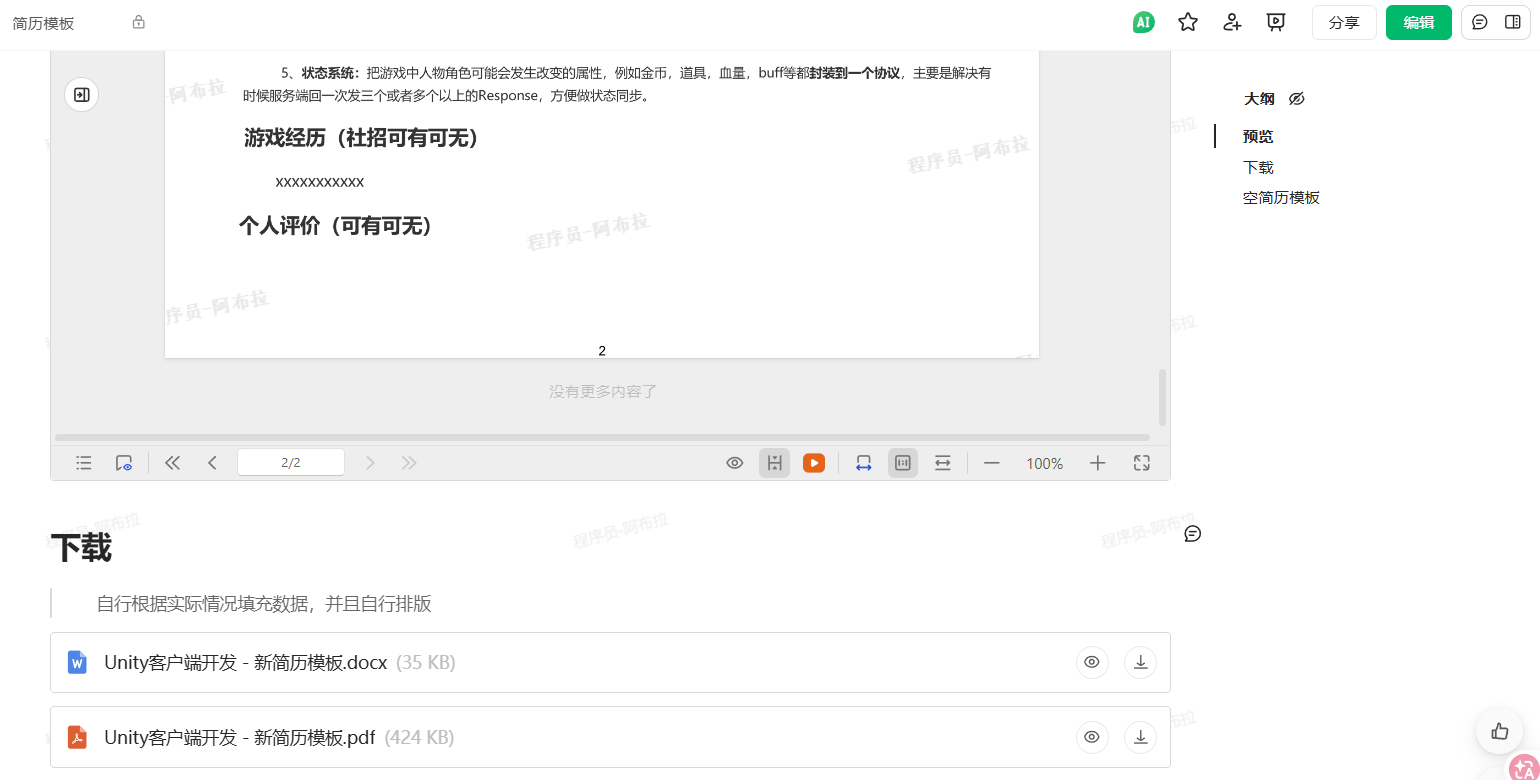Click the green 编辑 button
1540x780 pixels.
click(x=1419, y=22)
